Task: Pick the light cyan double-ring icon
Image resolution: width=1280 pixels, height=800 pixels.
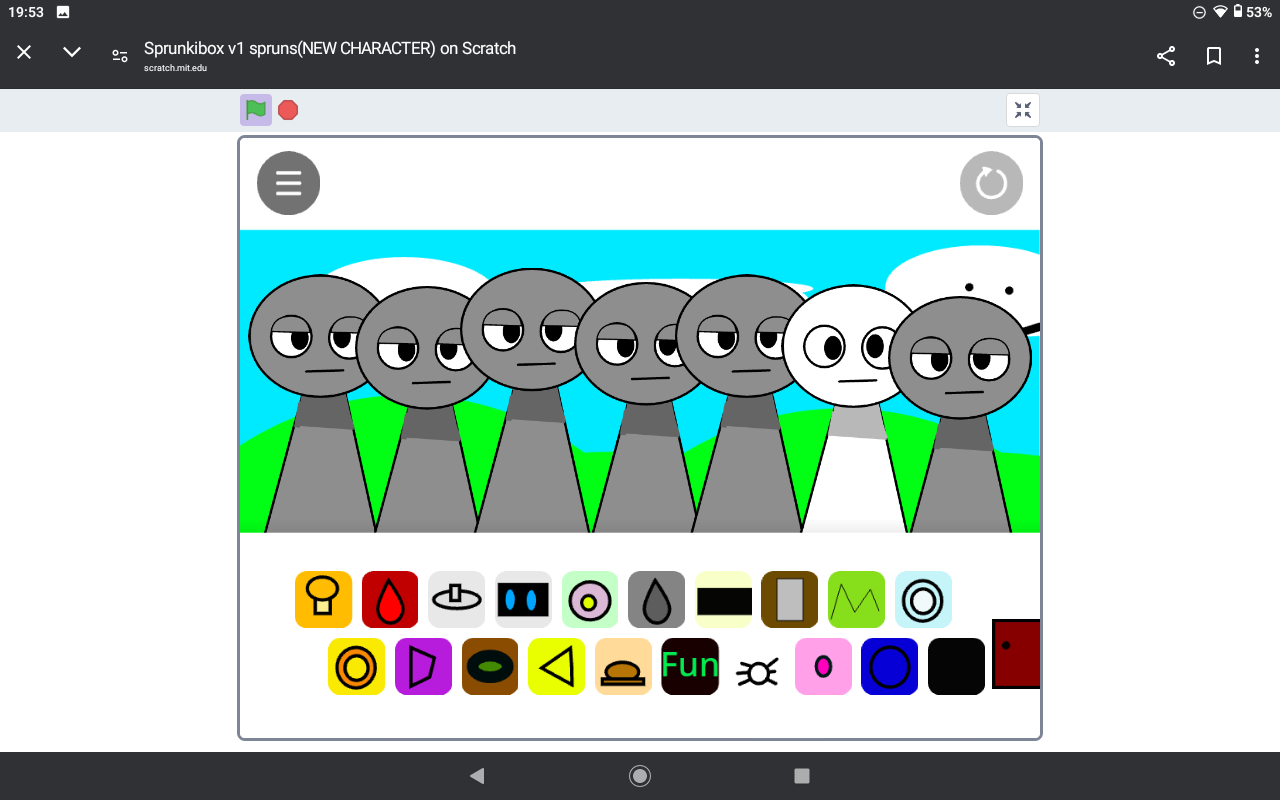Action: [923, 599]
